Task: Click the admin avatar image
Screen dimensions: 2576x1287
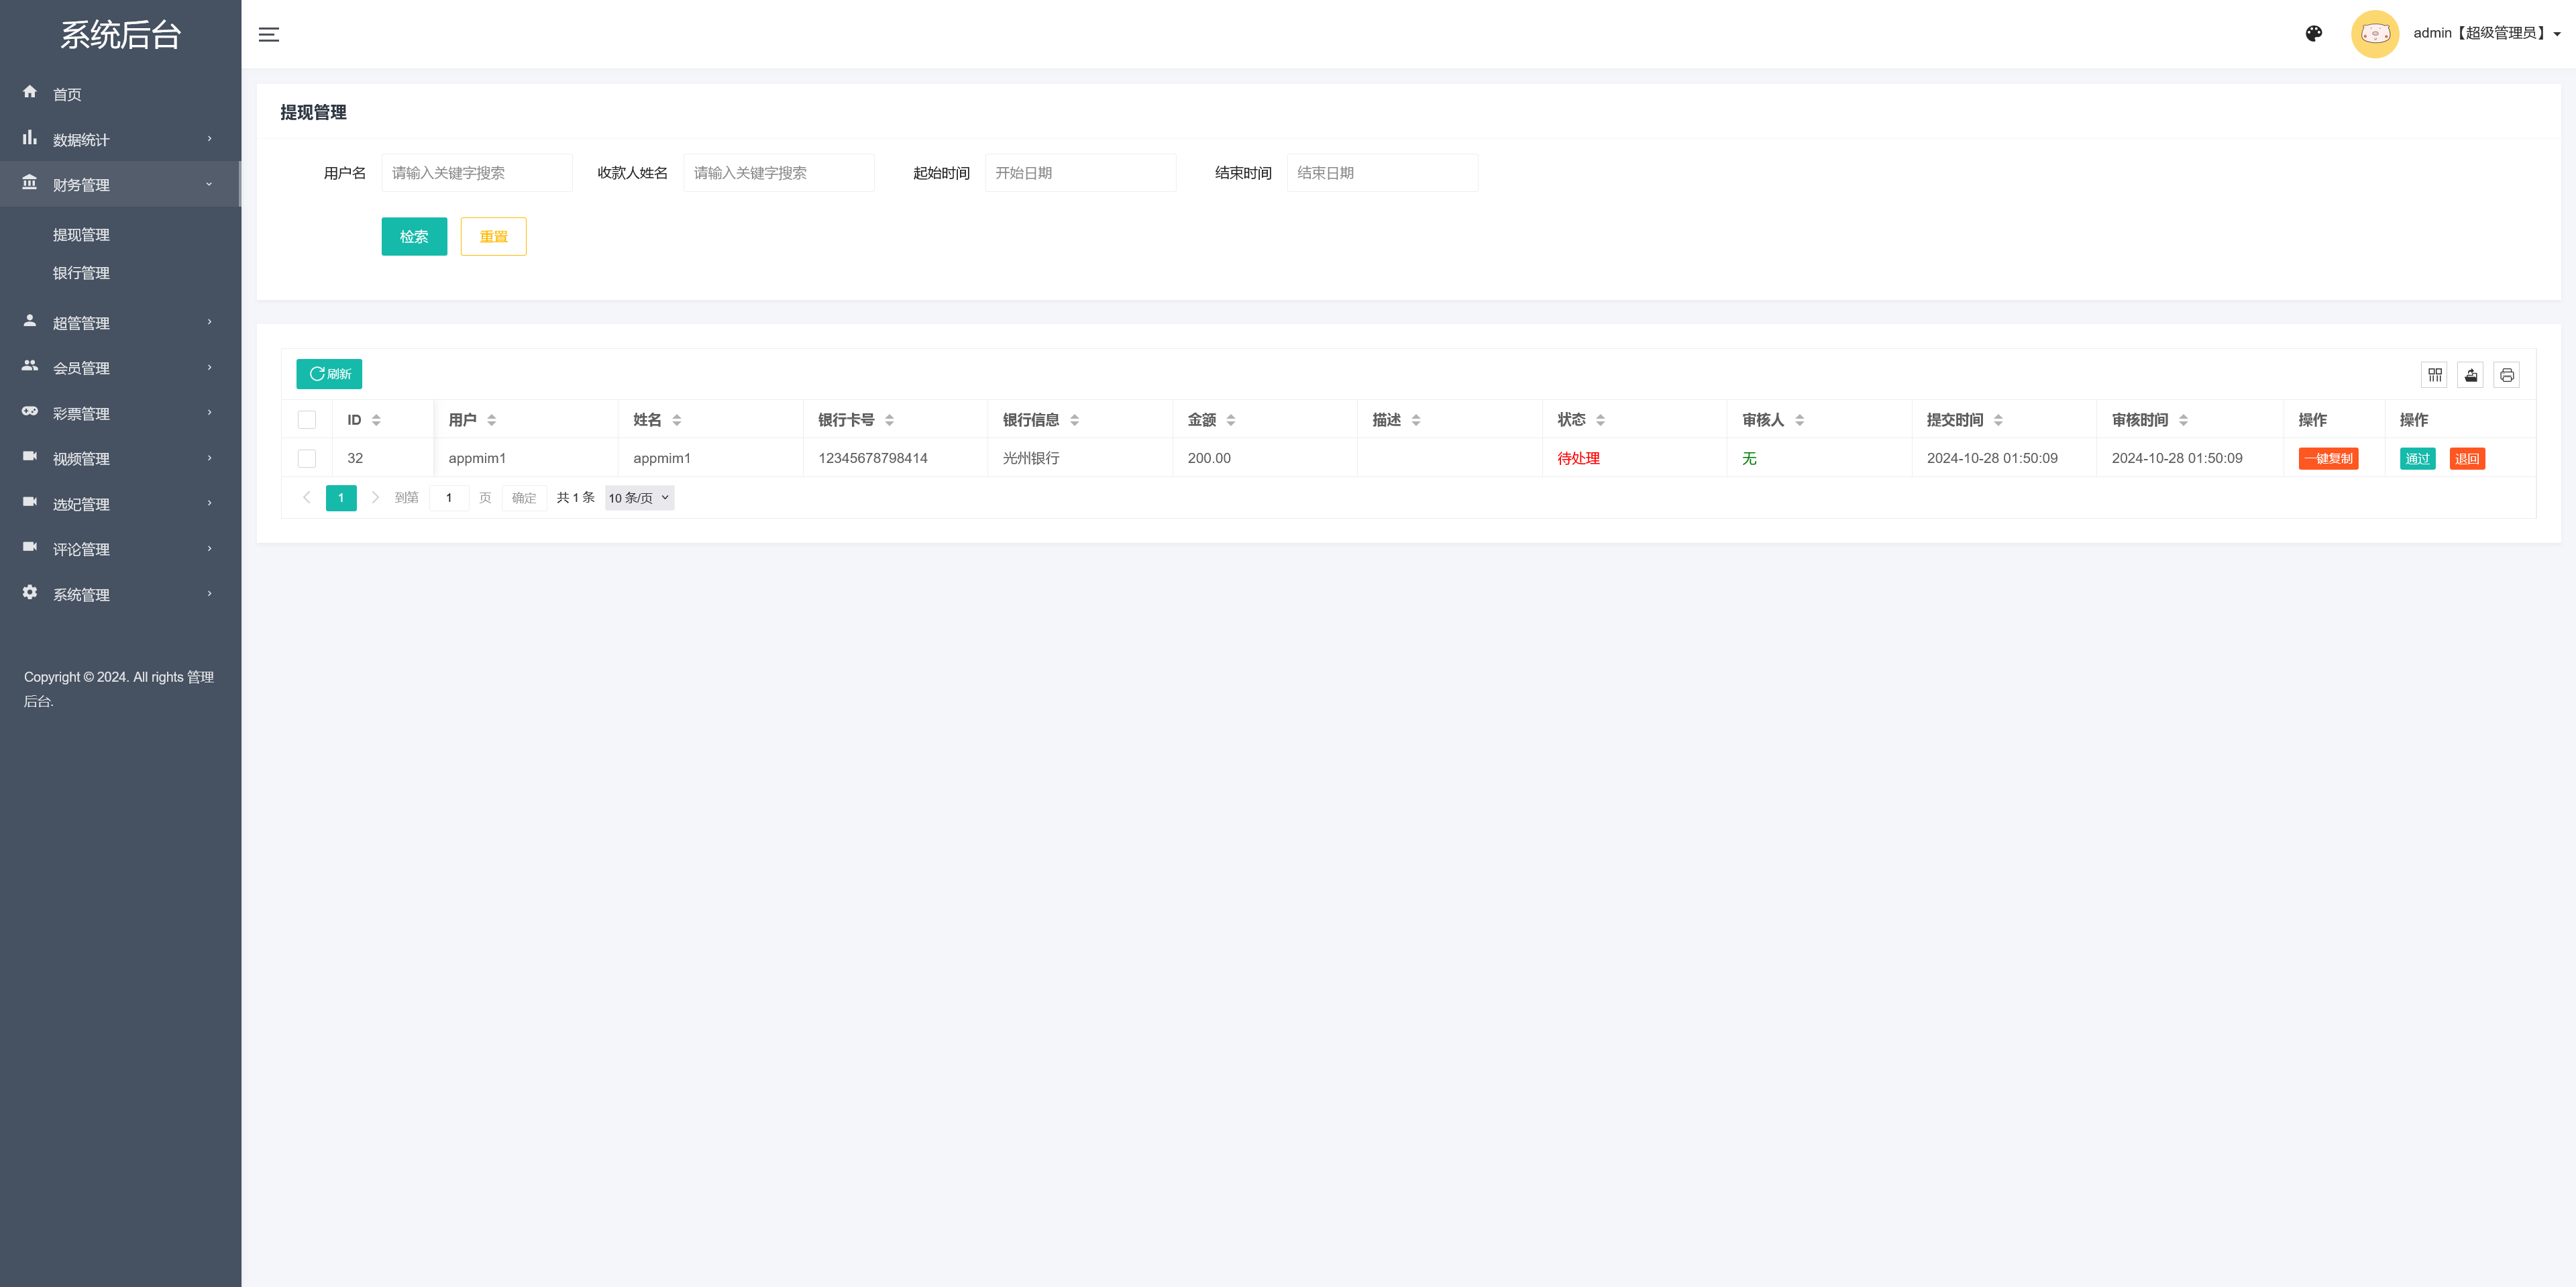Action: (2374, 34)
